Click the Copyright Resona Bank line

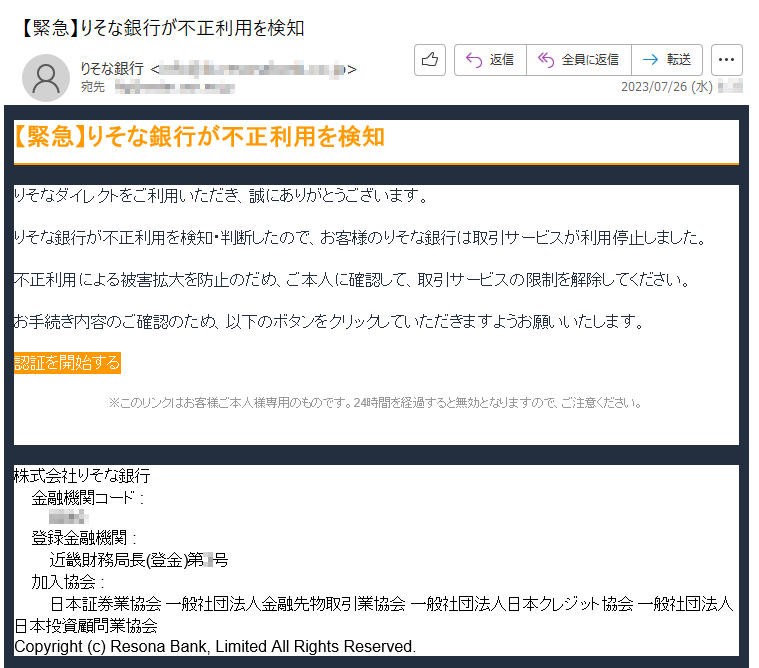215,647
